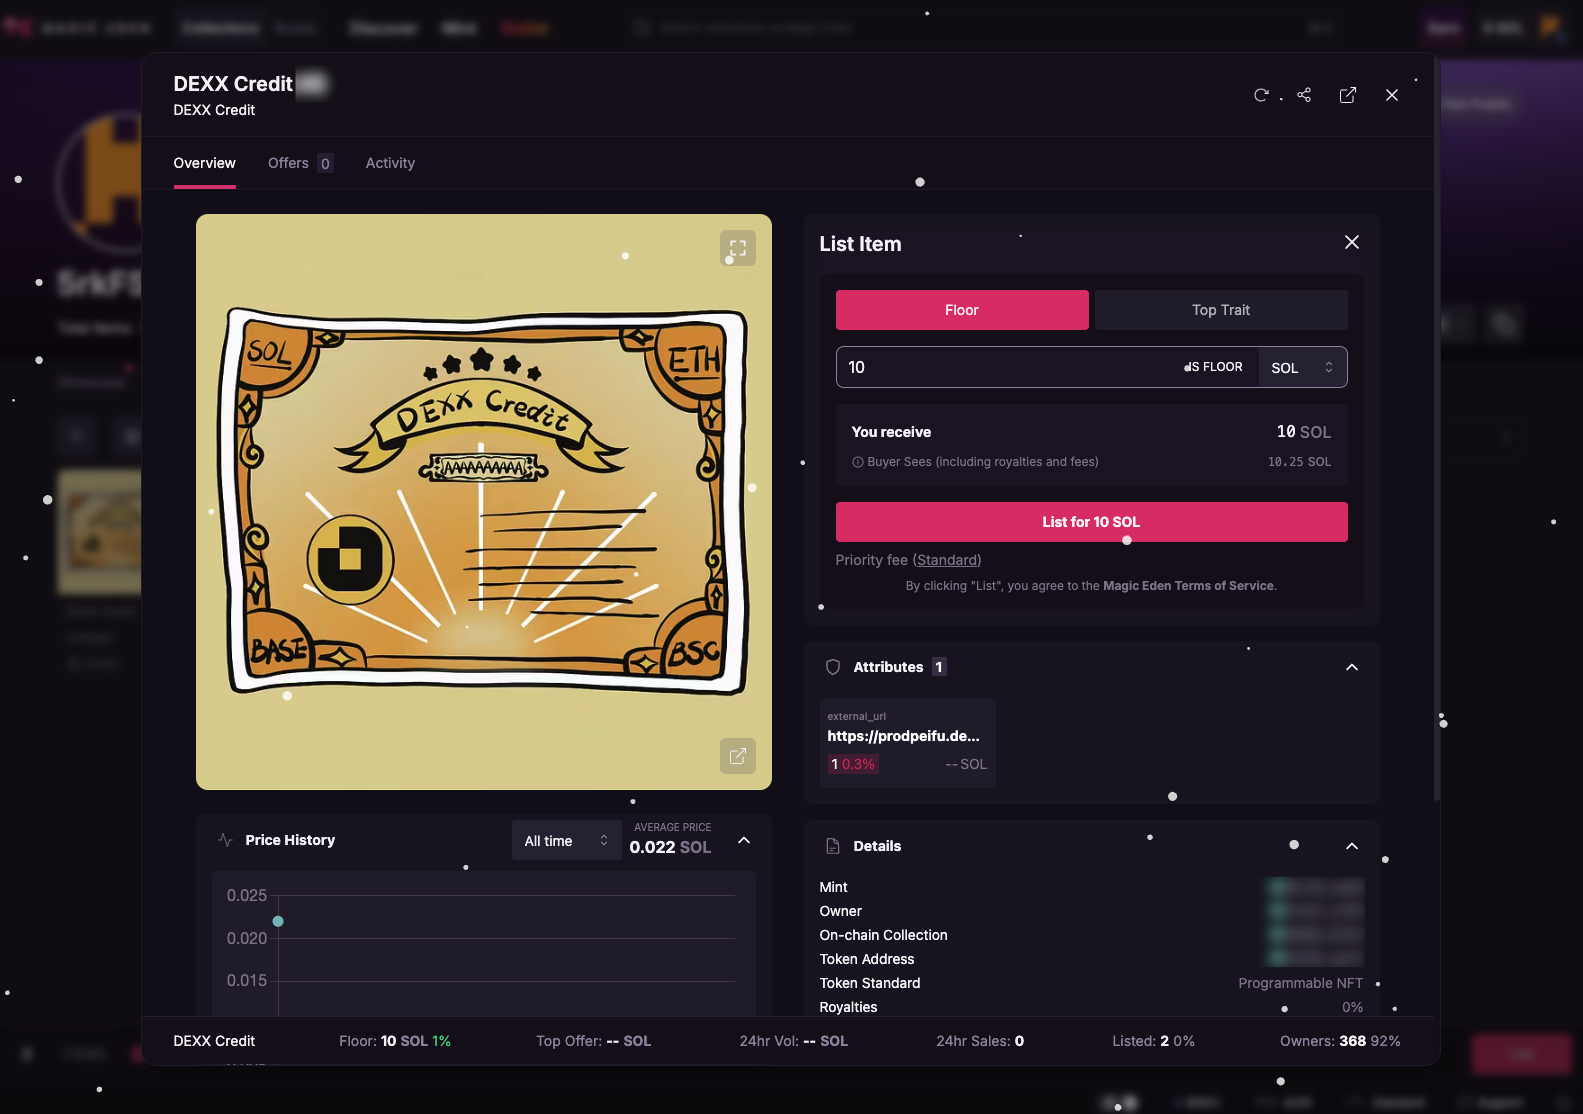1583x1114 pixels.
Task: Click the 'On-chain Collection' row label
Action: (884, 935)
